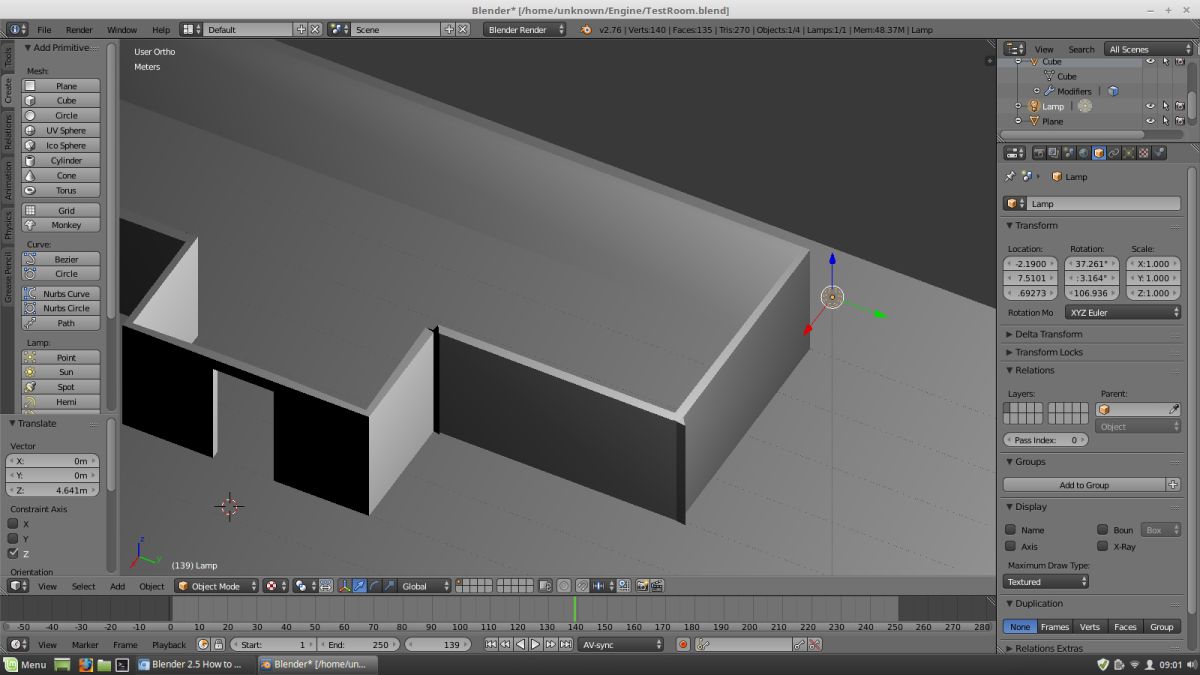Open the Global orientation dropdown
The width and height of the screenshot is (1200, 675).
click(x=426, y=586)
